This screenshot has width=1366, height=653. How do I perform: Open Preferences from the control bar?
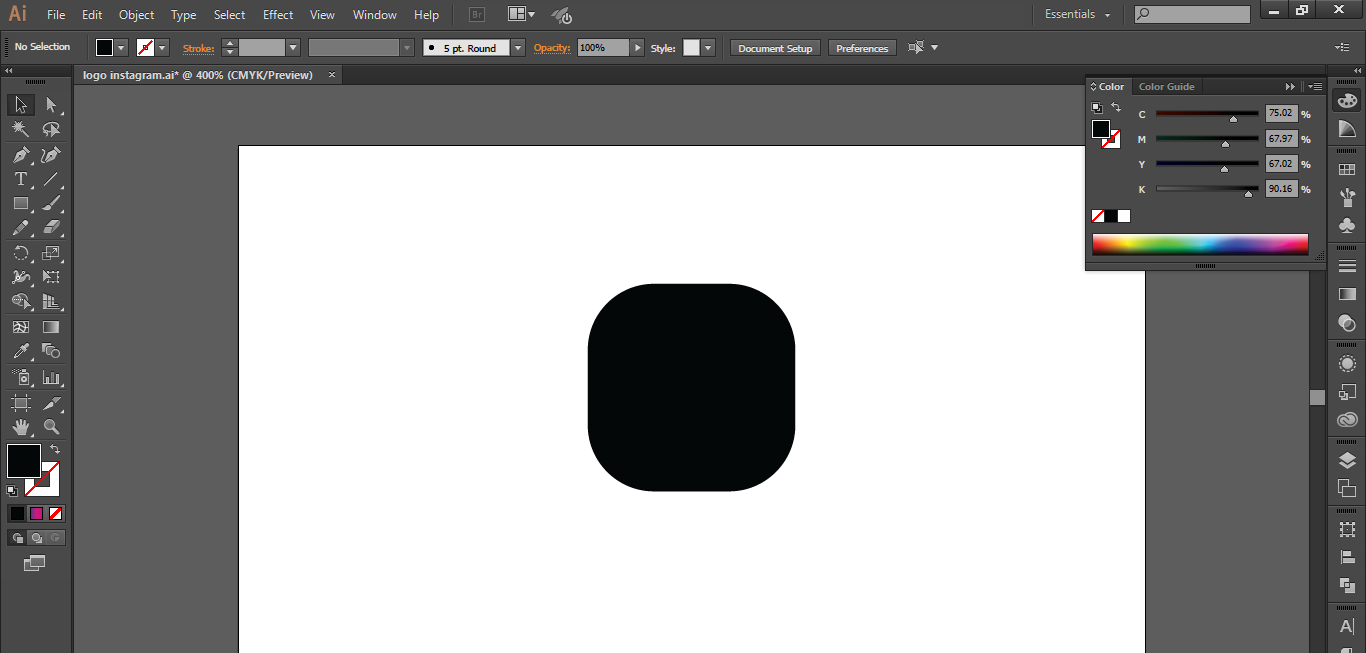pos(861,48)
